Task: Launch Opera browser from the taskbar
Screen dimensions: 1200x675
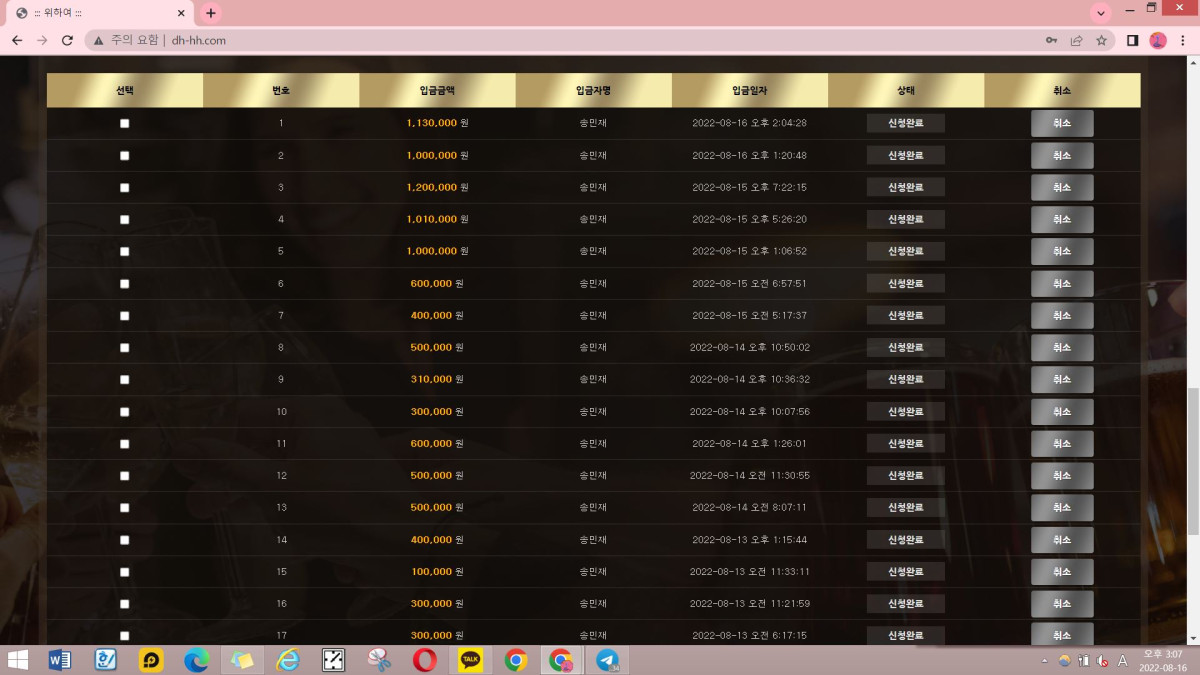Action: point(424,660)
